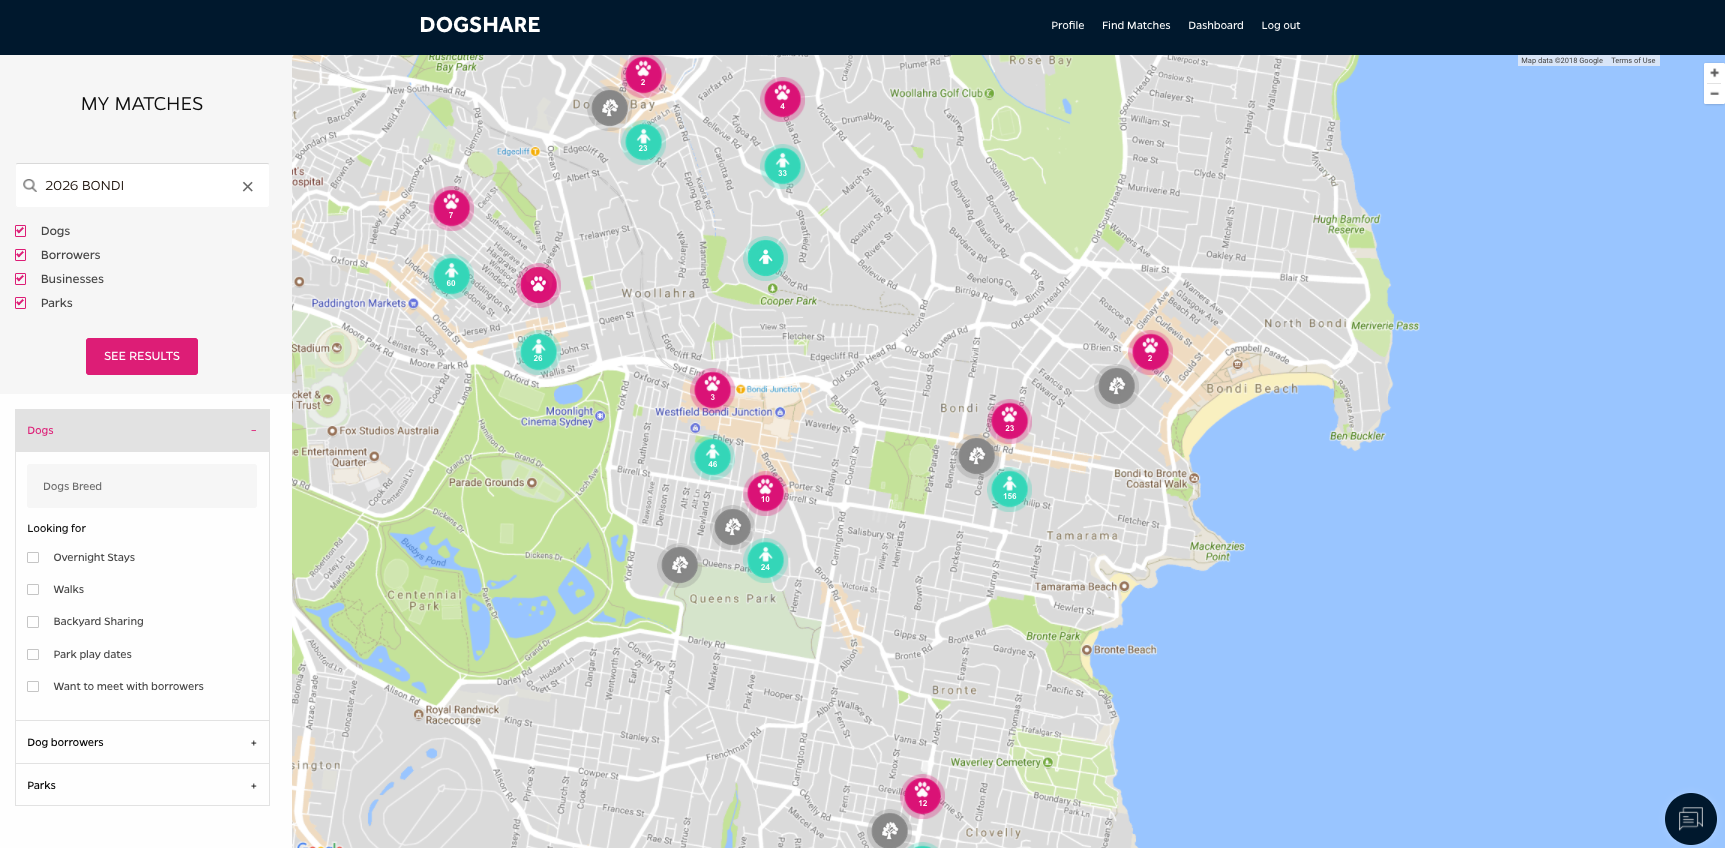Open the Profile menu item
Screen dimensions: 1725x848
pyautogui.click(x=1067, y=26)
